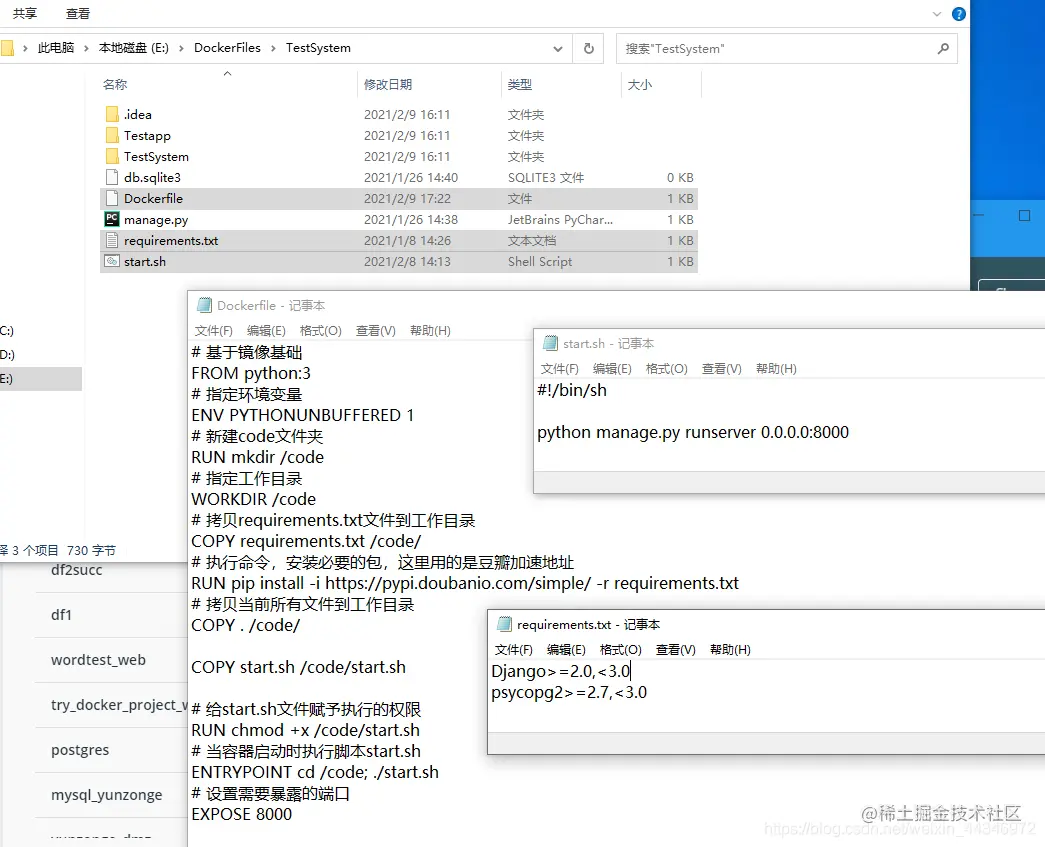Open 帮助(H) menu in requirements.txt Notepad
1045x847 pixels.
[x=730, y=650]
